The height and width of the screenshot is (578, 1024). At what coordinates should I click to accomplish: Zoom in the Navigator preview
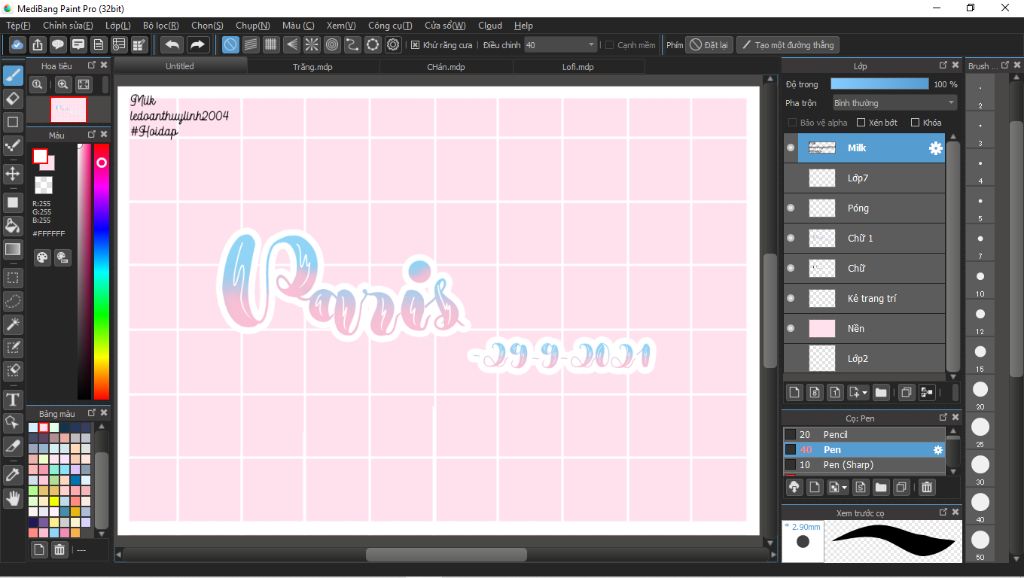coord(63,84)
